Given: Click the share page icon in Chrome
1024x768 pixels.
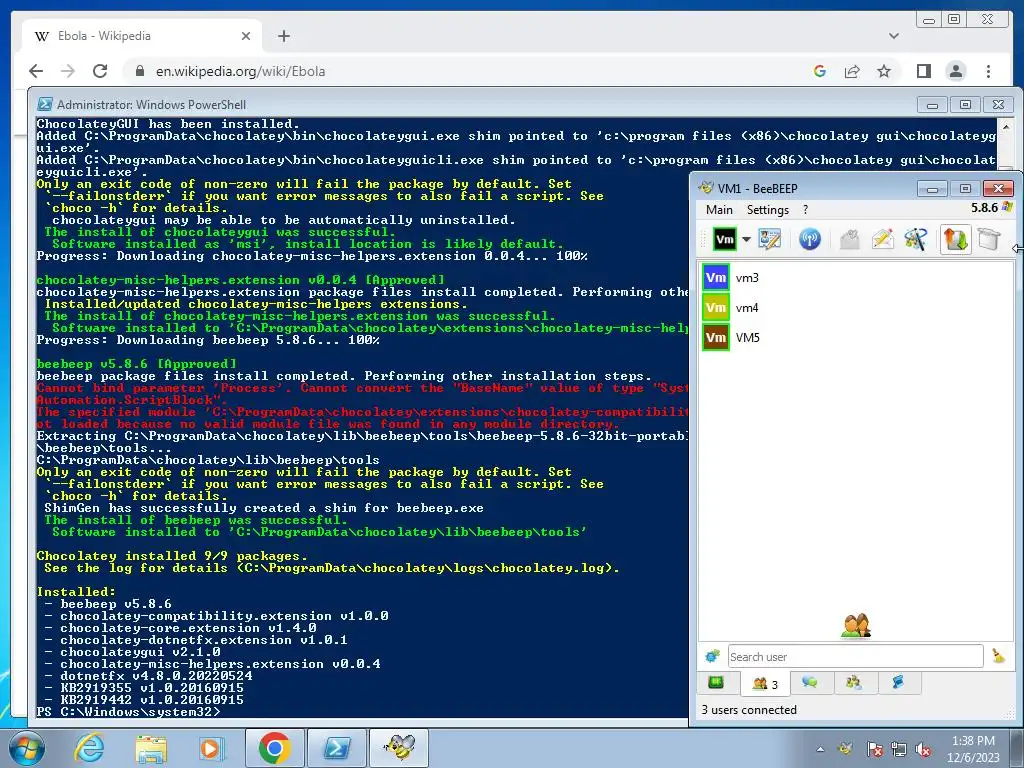Looking at the screenshot, I should point(852,71).
